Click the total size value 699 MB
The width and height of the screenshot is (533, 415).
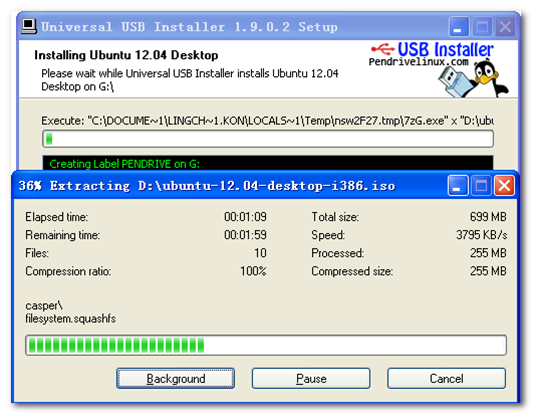pos(488,217)
